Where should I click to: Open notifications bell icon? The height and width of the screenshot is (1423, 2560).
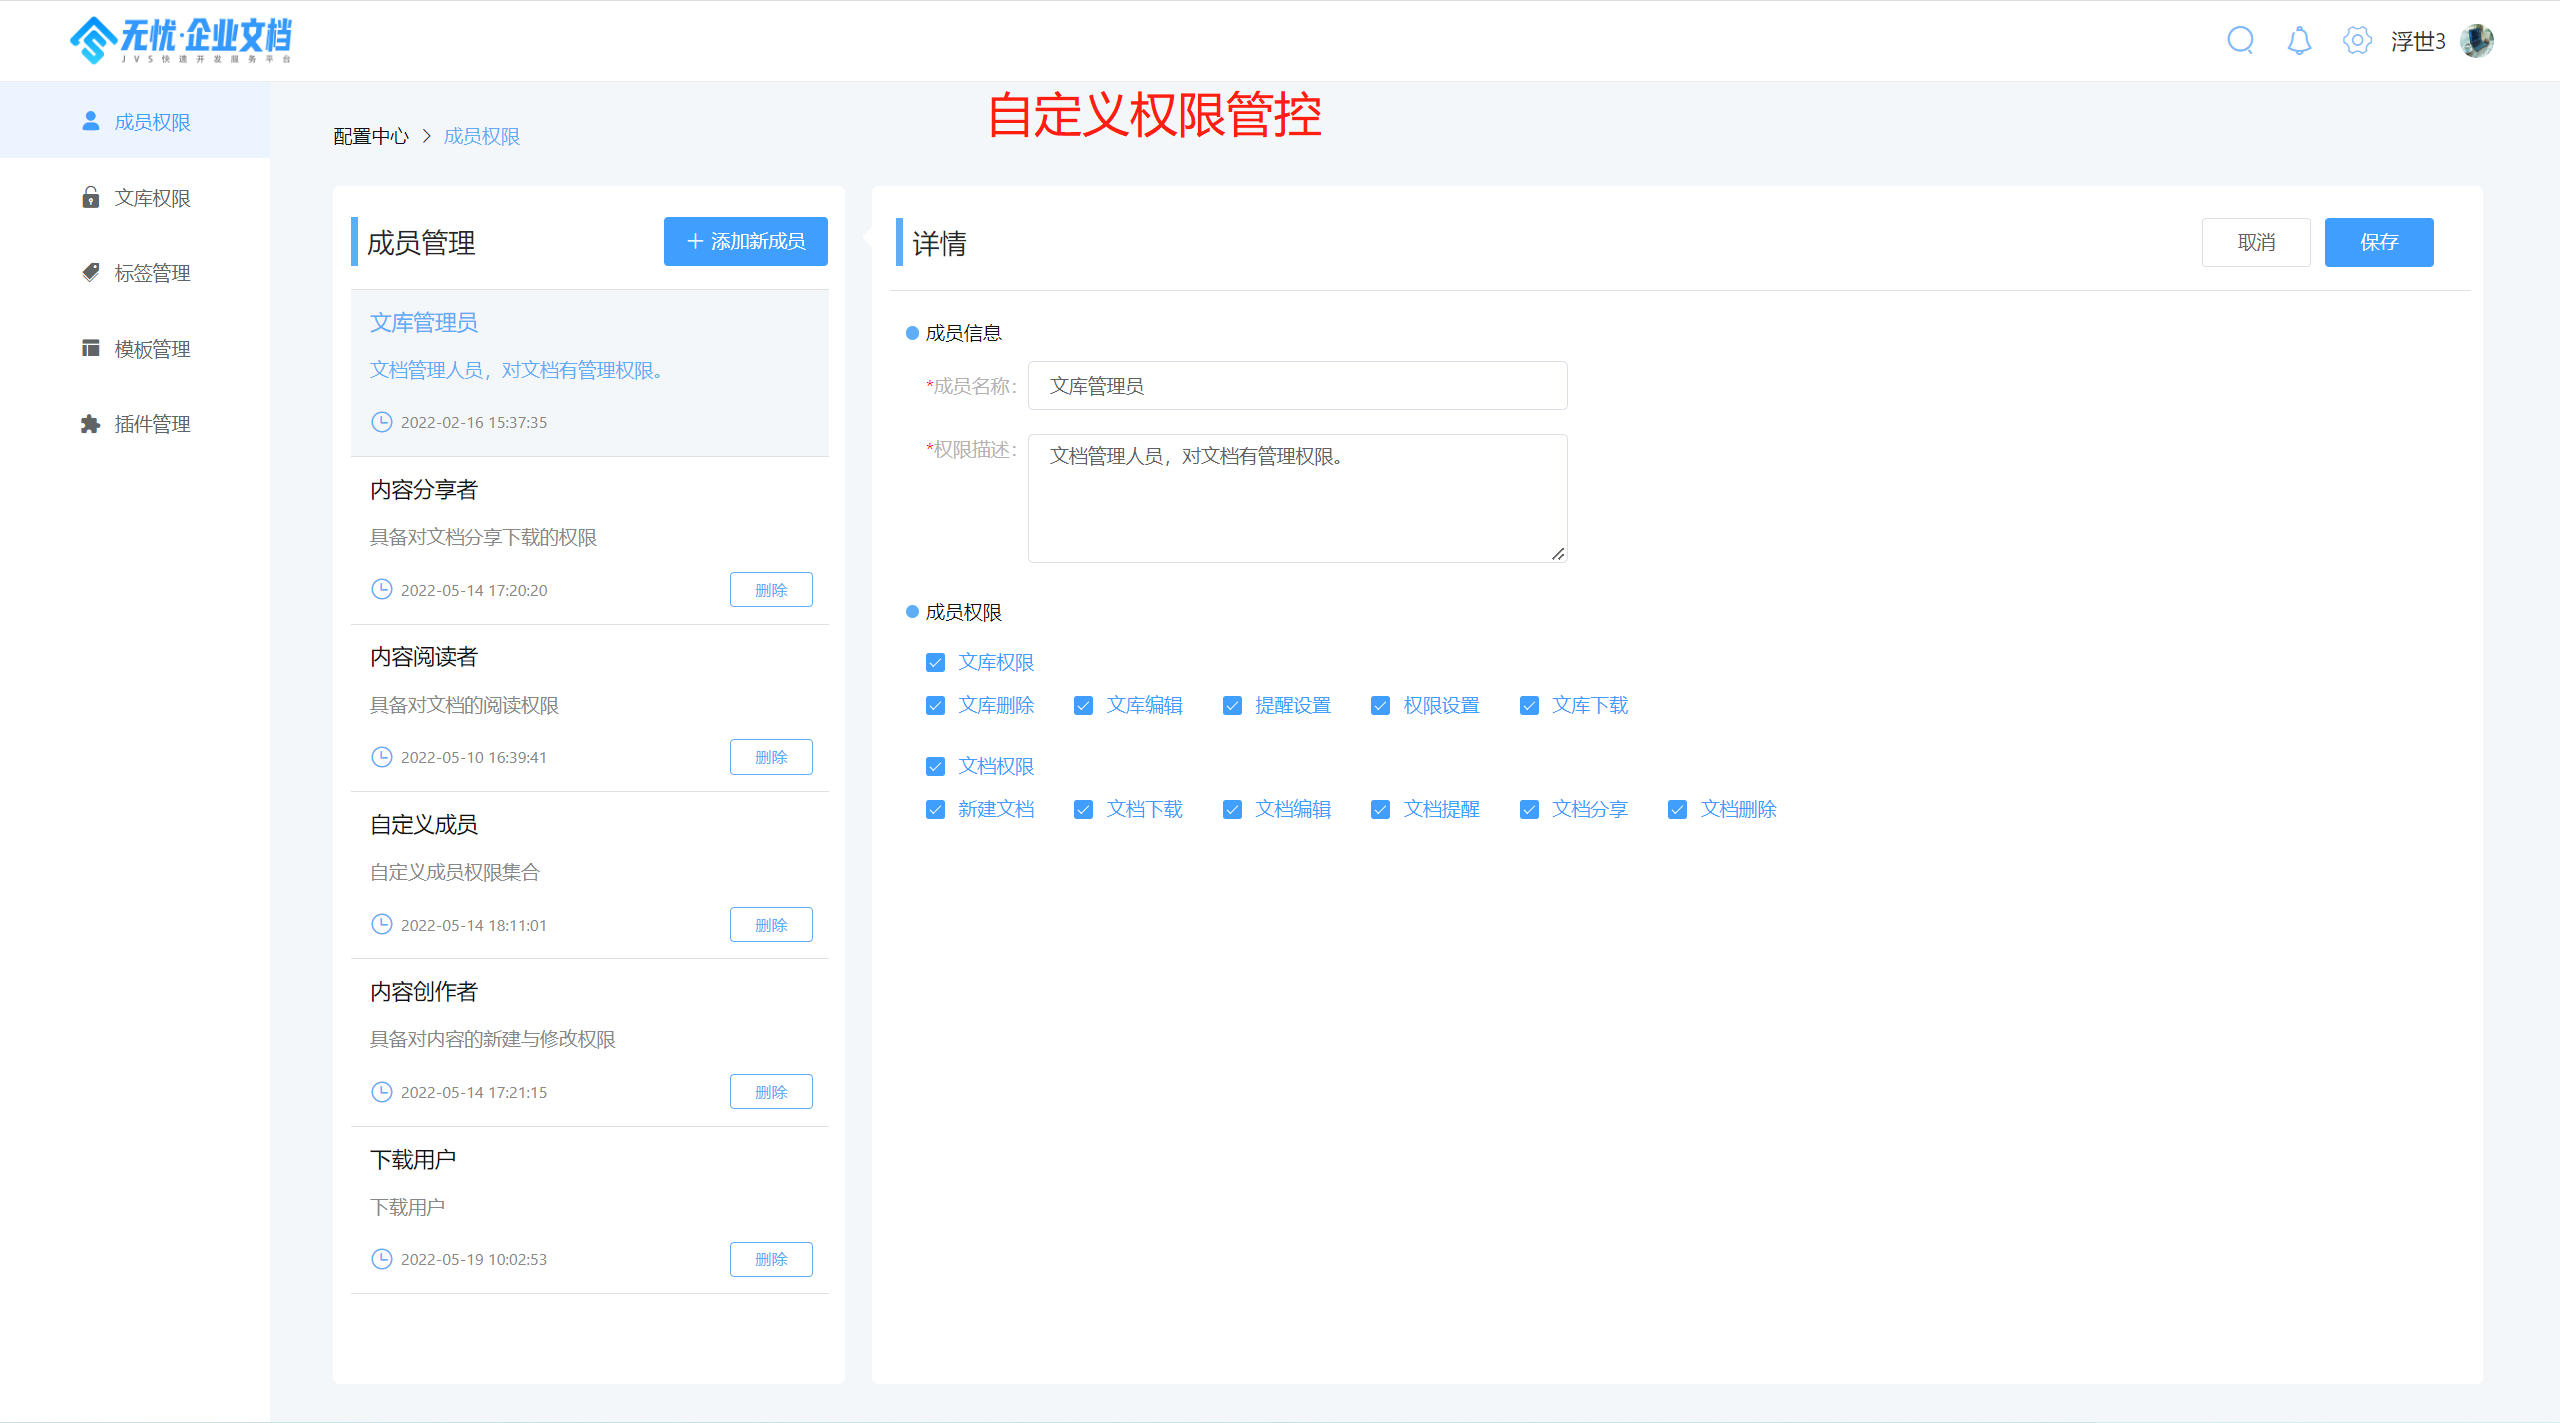click(x=2299, y=41)
